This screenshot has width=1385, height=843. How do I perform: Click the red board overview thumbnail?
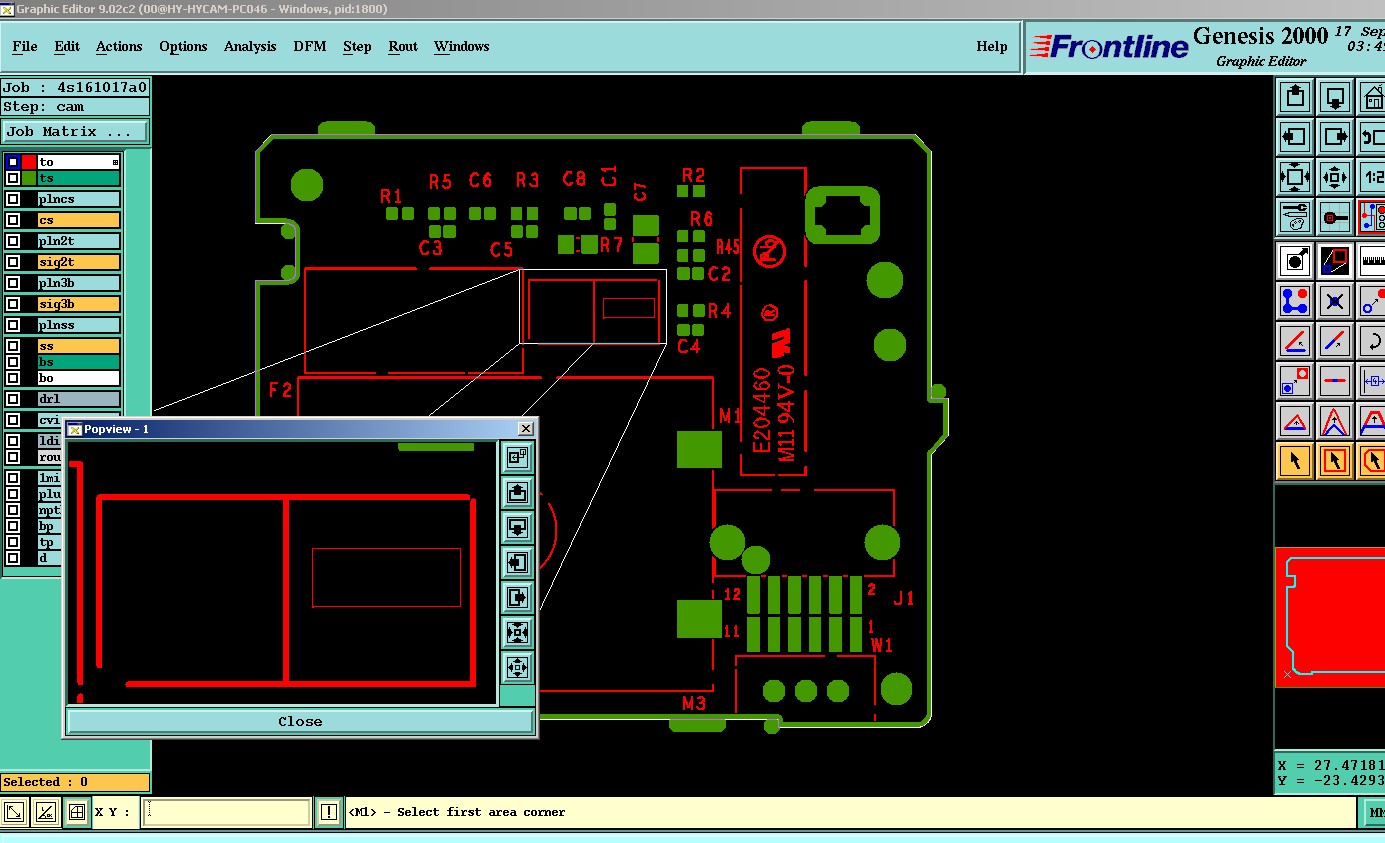tap(1330, 617)
